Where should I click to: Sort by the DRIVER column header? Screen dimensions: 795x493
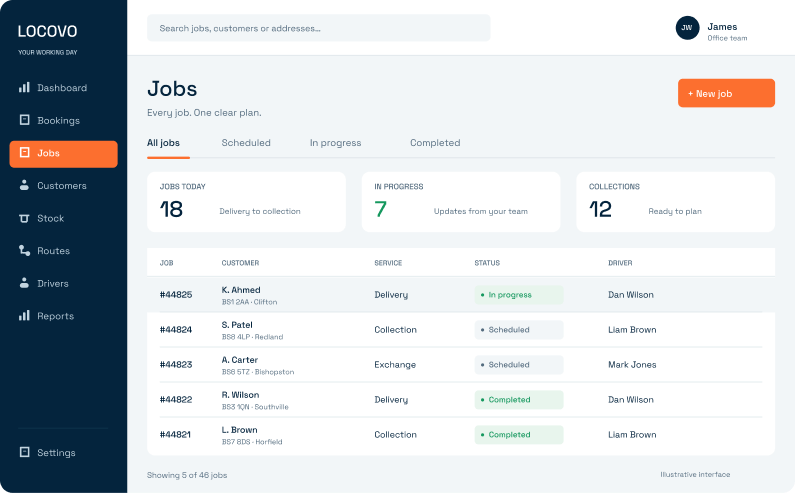pos(620,263)
